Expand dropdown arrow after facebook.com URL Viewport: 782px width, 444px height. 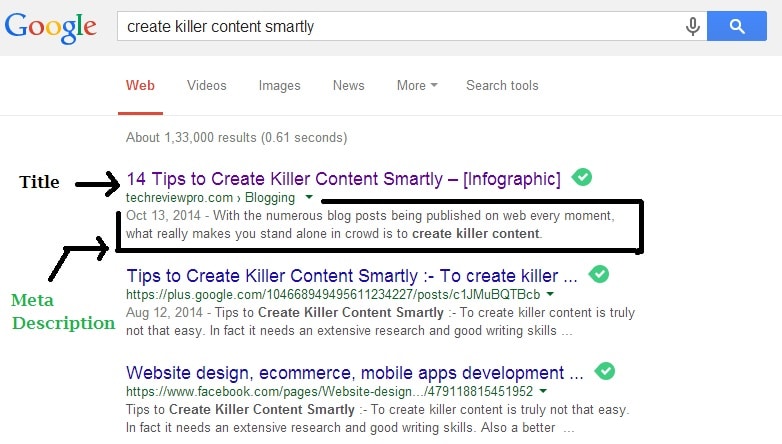pyautogui.click(x=543, y=391)
